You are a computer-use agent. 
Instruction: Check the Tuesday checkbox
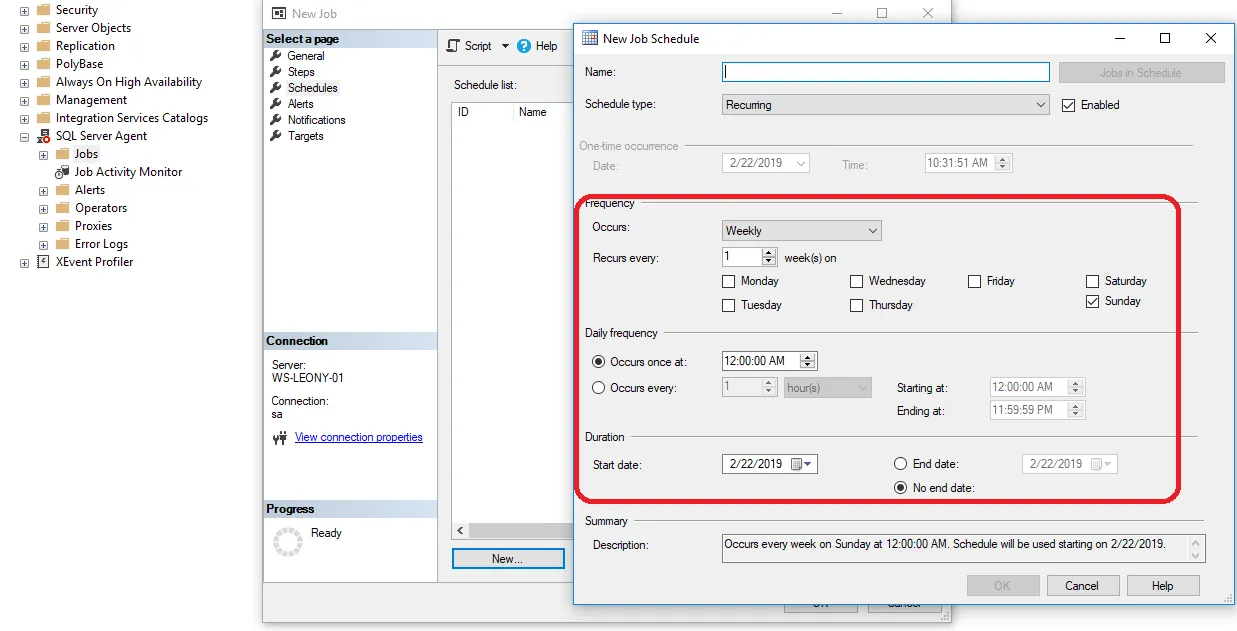click(729, 306)
